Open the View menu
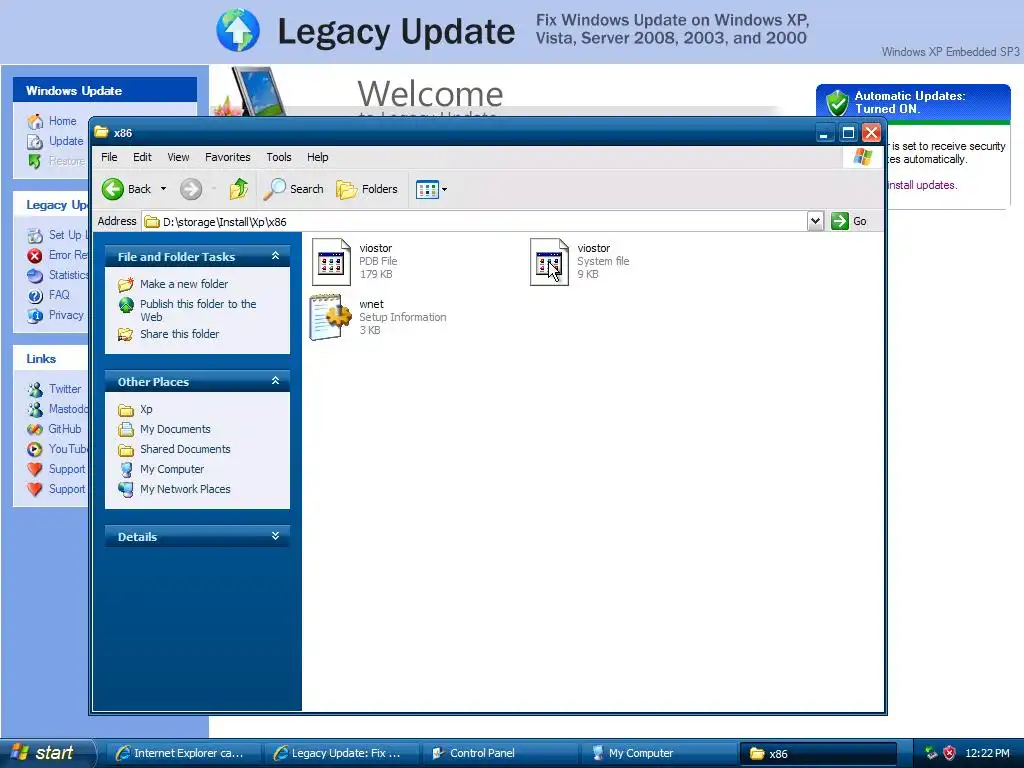 [178, 157]
